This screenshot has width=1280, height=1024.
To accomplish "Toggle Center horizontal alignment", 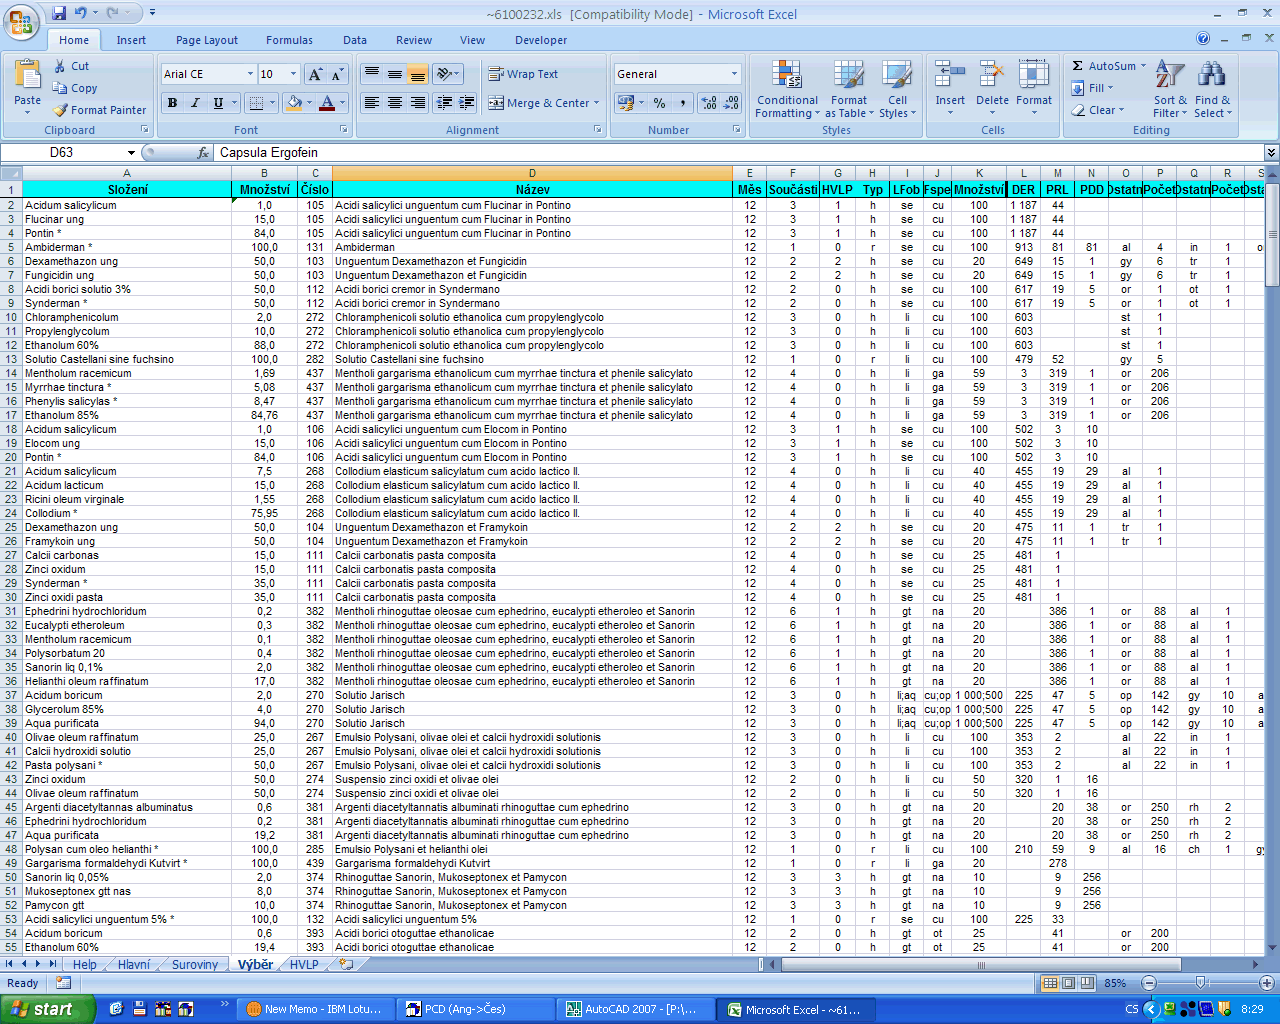I will (x=395, y=103).
